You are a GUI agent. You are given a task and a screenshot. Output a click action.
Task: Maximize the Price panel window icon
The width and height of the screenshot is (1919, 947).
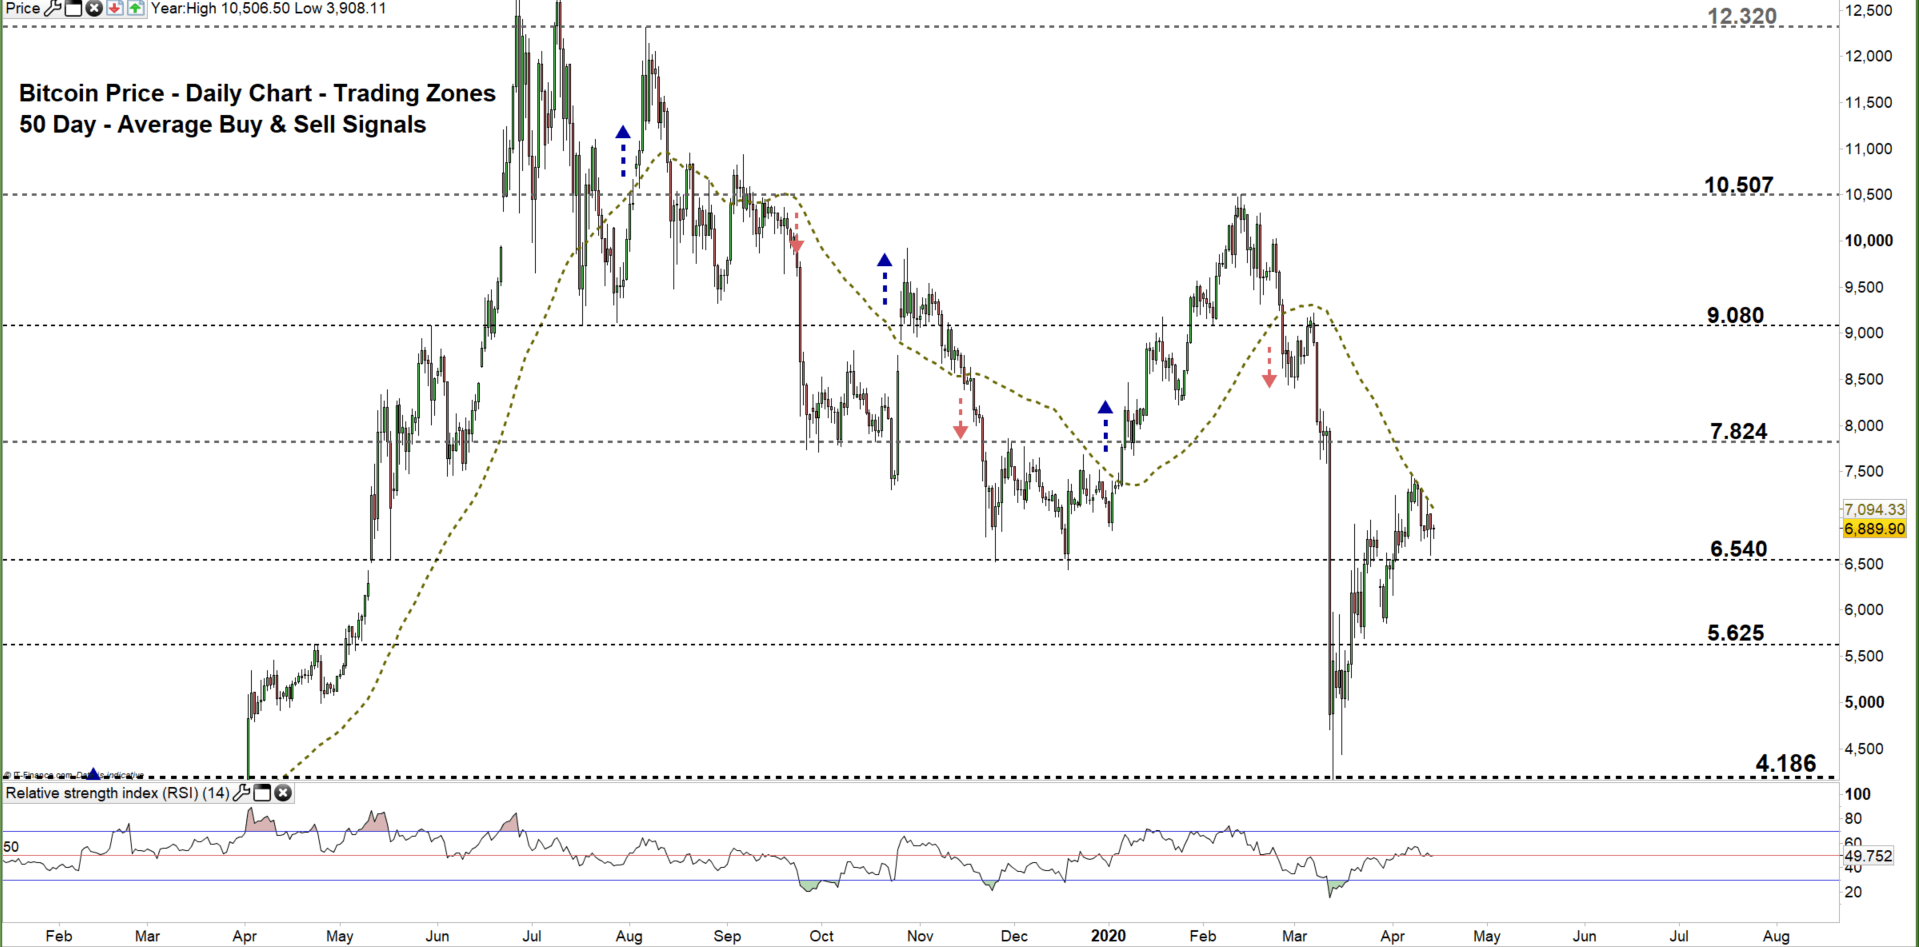74,9
